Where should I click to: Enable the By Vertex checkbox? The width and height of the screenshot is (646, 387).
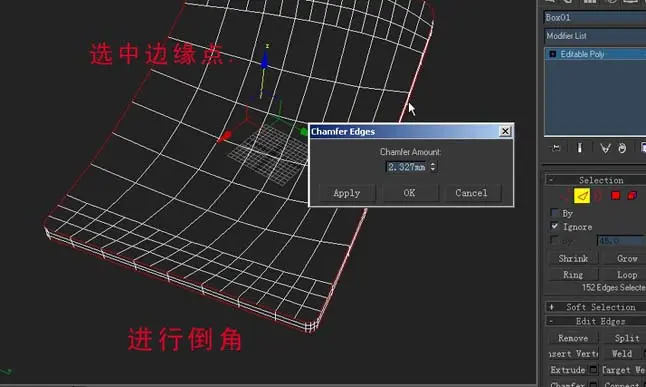pos(555,213)
